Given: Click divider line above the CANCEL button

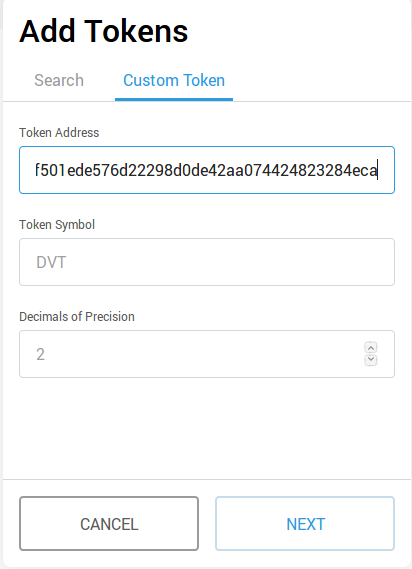Looking at the screenshot, I should pyautogui.click(x=207, y=479).
